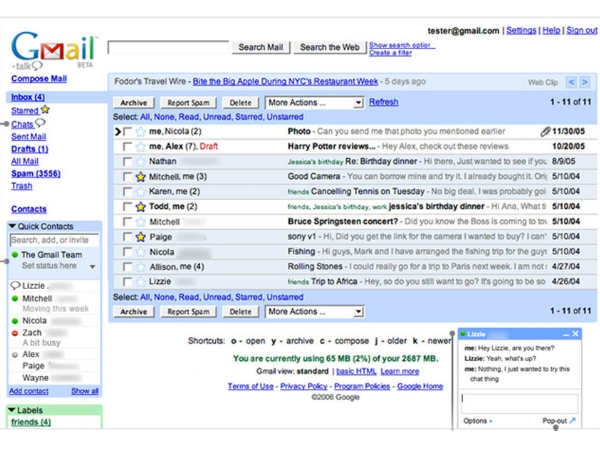Collapse the Labels section
600x450 pixels.
[x=12, y=410]
